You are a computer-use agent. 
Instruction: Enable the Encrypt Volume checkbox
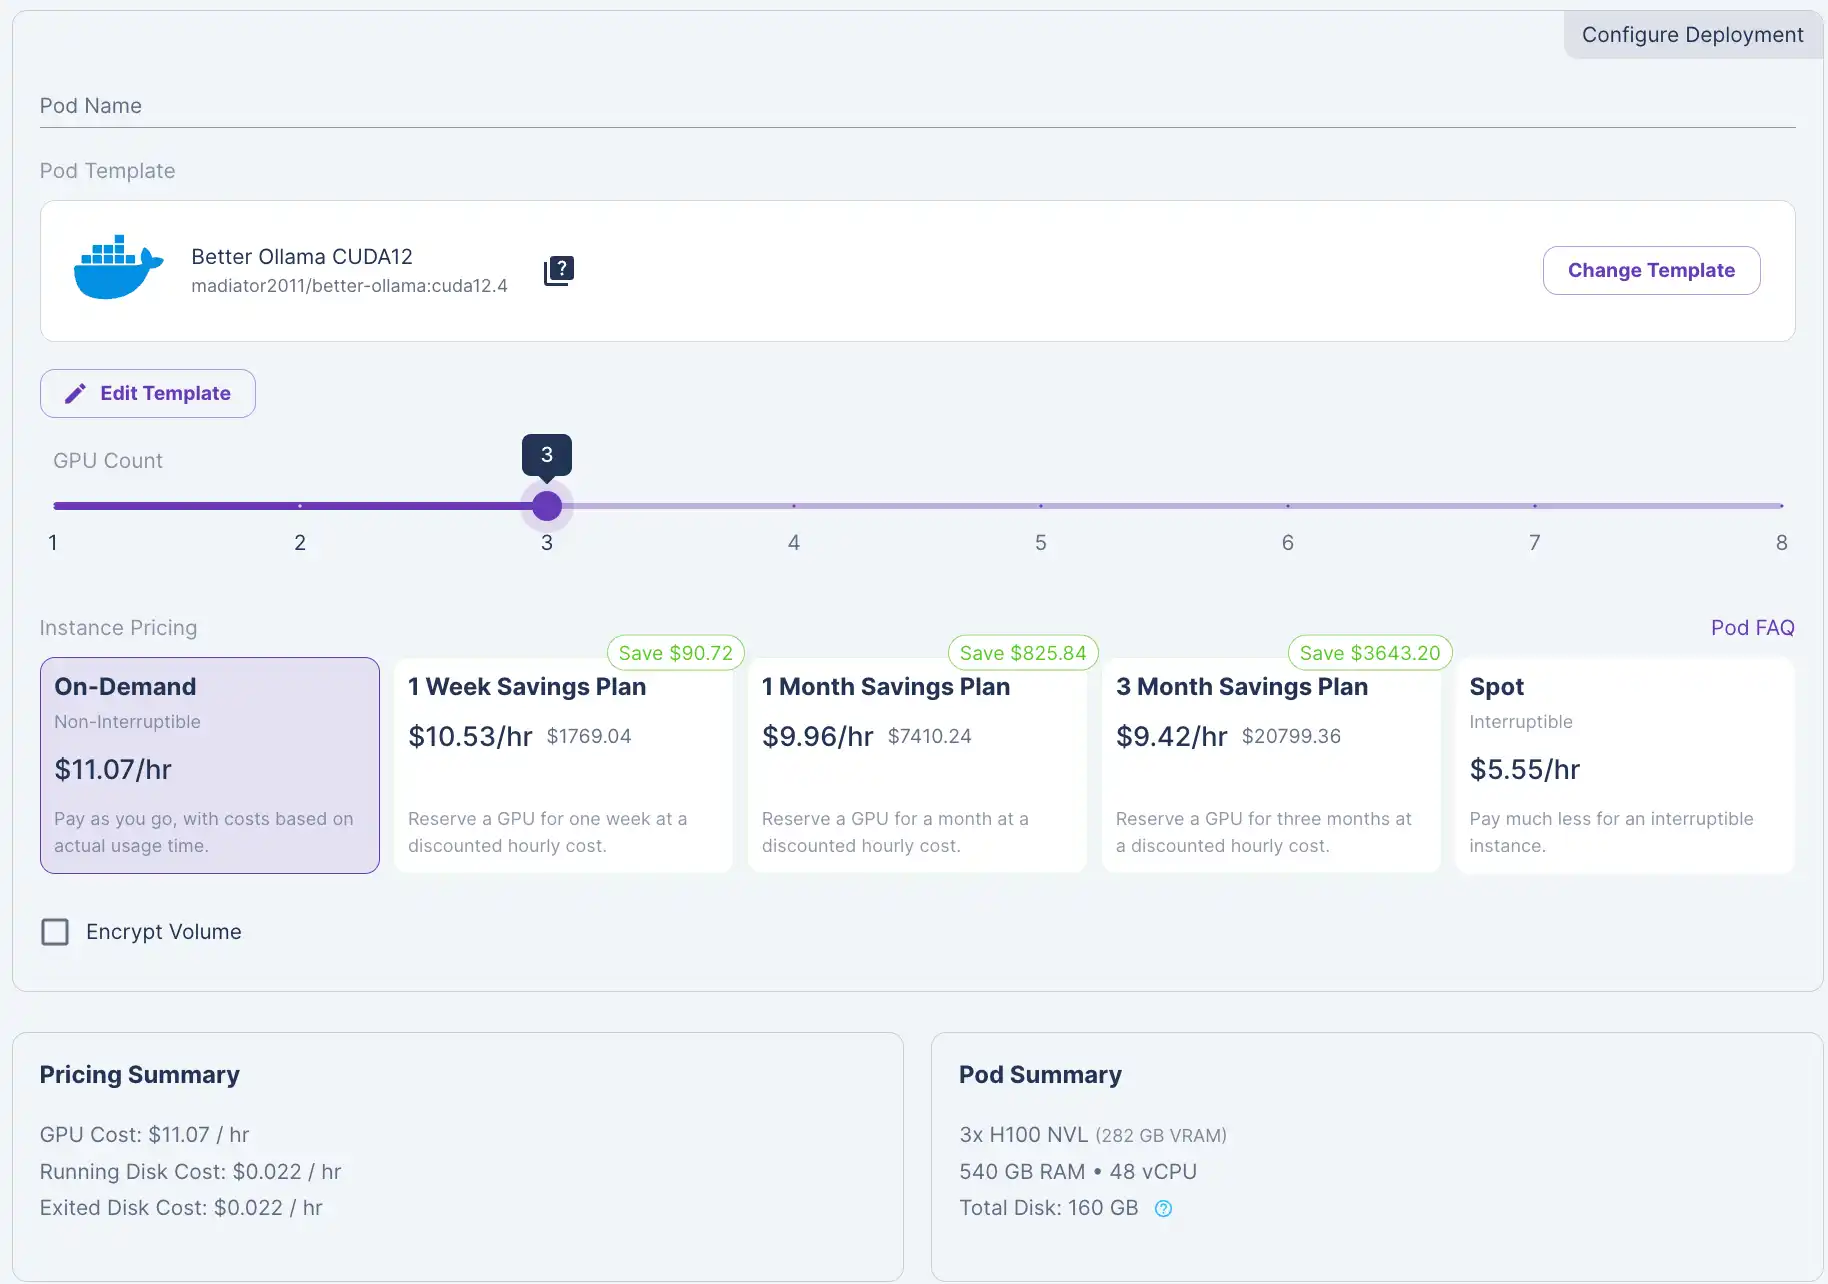click(55, 932)
